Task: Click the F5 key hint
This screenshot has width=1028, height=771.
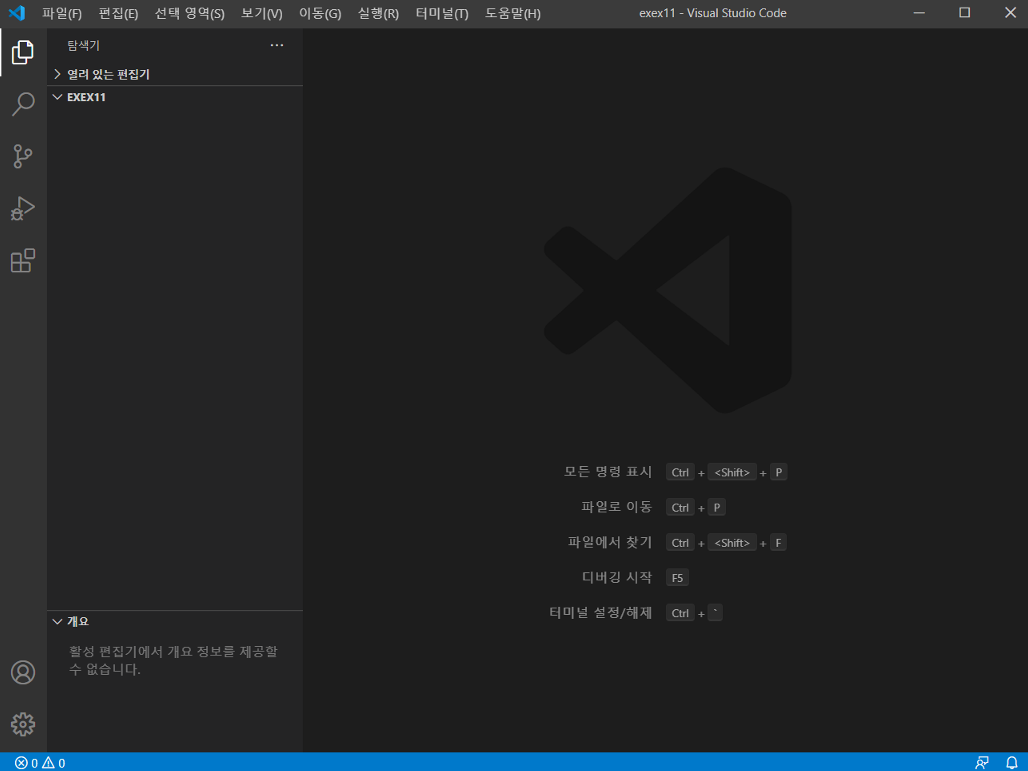Action: (677, 578)
